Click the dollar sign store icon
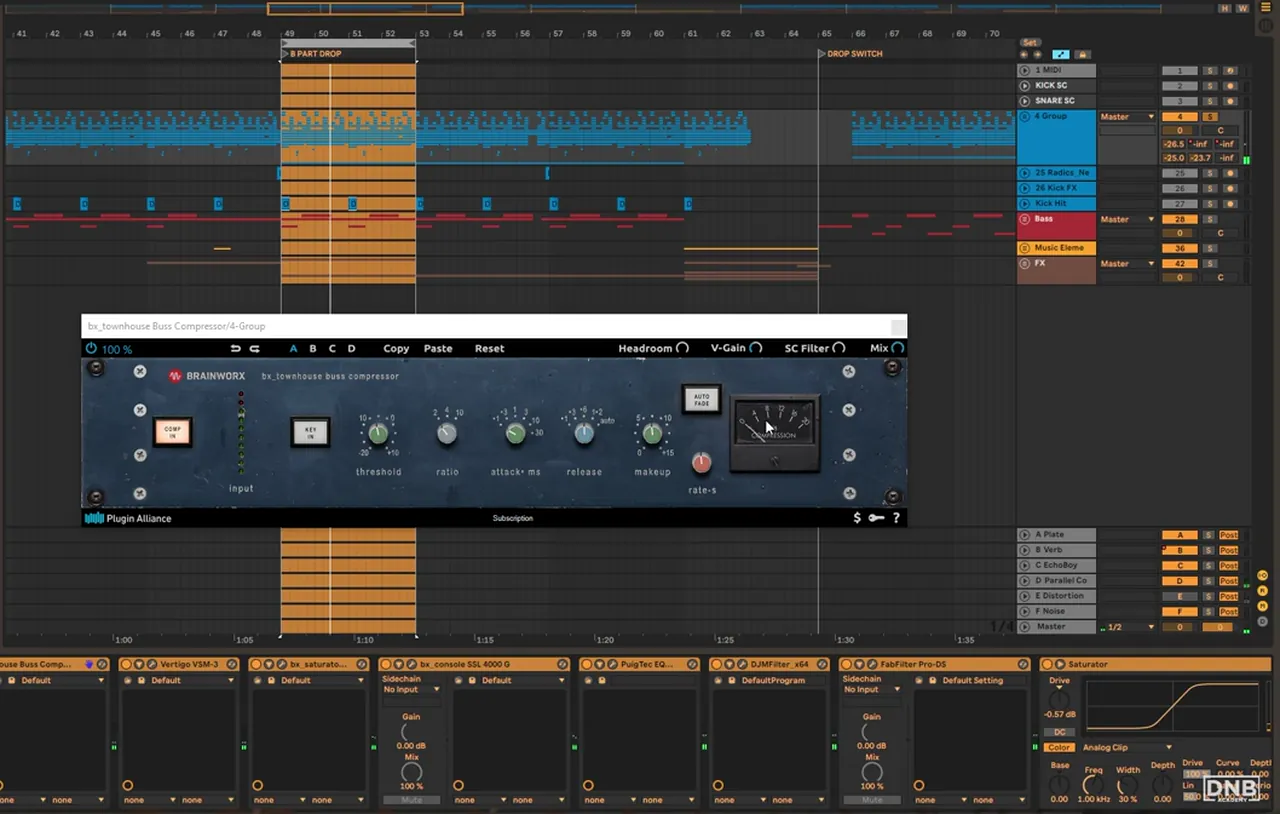Screen dimensions: 1280x814 coord(857,518)
